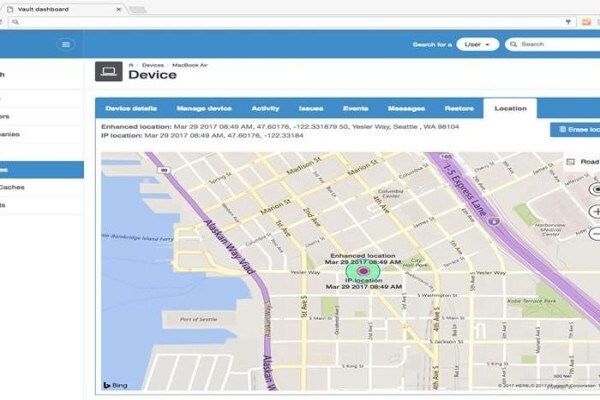This screenshot has width=600, height=400.
Task: Click the IP location coordinates text
Action: 202,136
